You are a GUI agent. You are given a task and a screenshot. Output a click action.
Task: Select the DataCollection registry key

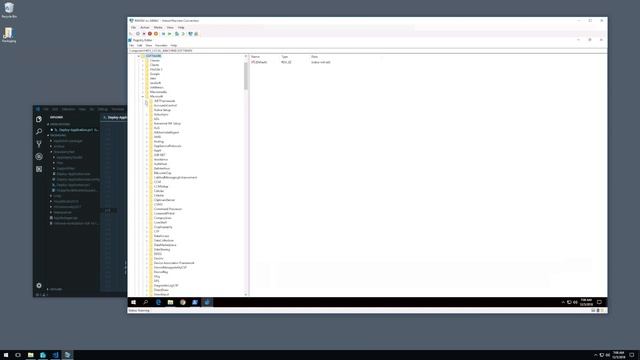(164, 240)
